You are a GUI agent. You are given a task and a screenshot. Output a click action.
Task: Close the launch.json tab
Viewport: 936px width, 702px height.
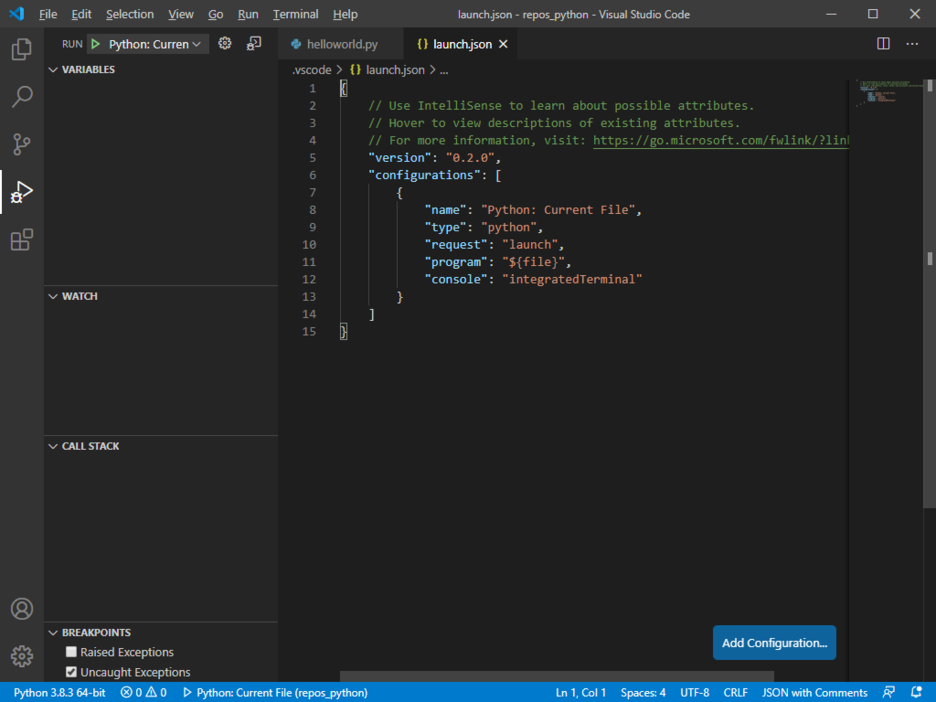pyautogui.click(x=503, y=44)
